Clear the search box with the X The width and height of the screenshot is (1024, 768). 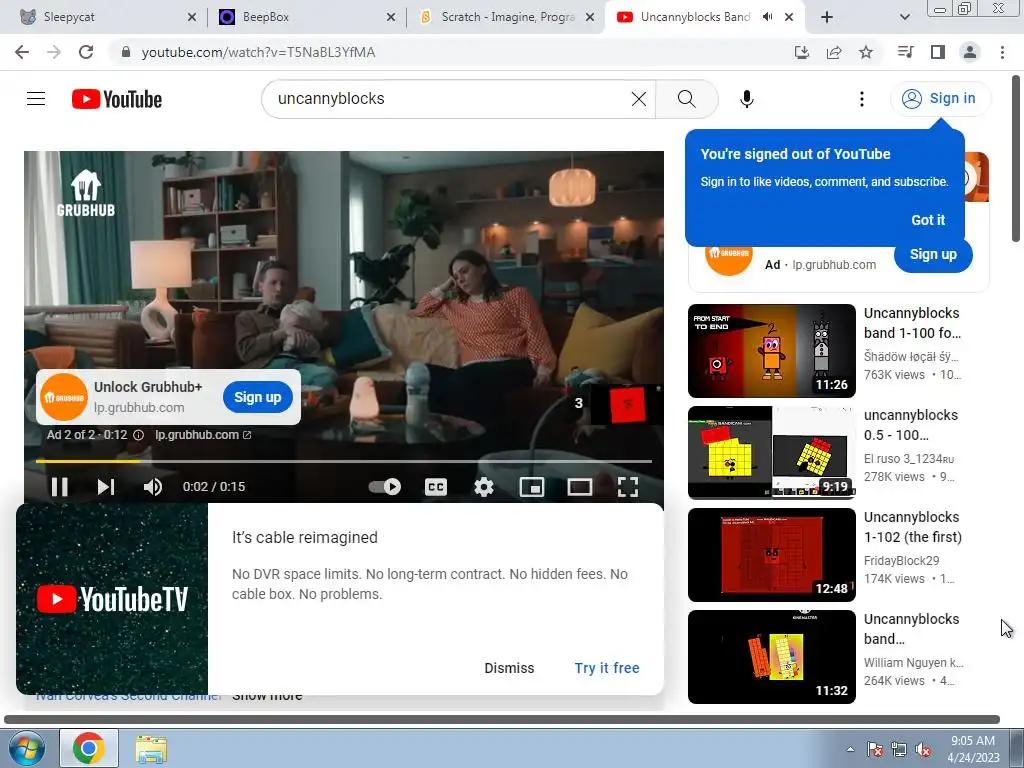point(639,99)
